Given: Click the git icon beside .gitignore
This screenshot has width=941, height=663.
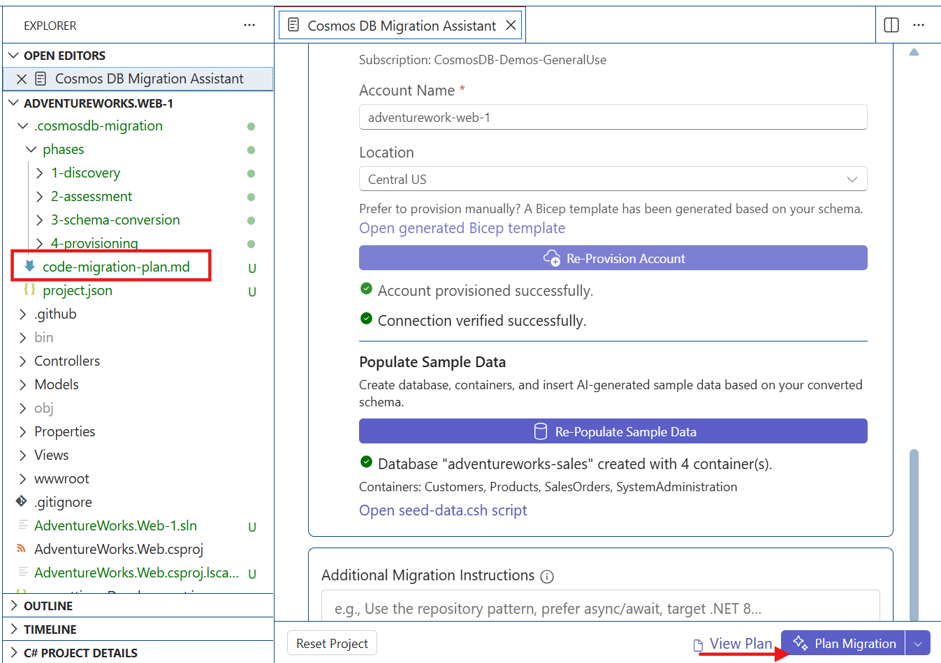Looking at the screenshot, I should click(x=22, y=501).
